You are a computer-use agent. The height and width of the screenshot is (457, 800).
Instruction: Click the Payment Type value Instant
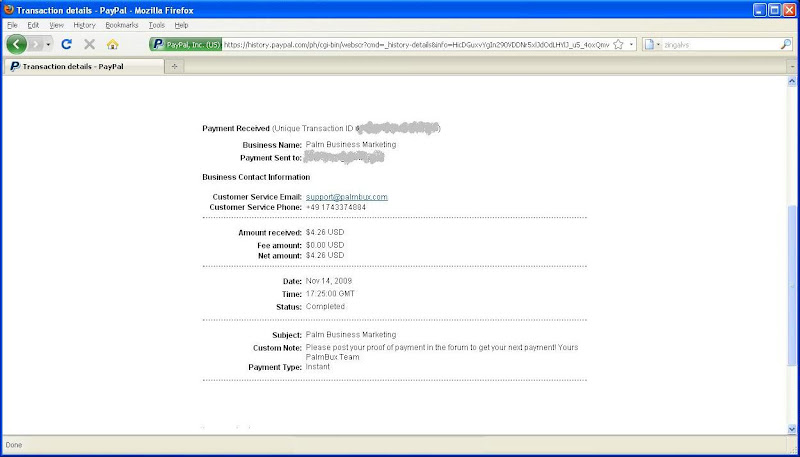tap(317, 367)
